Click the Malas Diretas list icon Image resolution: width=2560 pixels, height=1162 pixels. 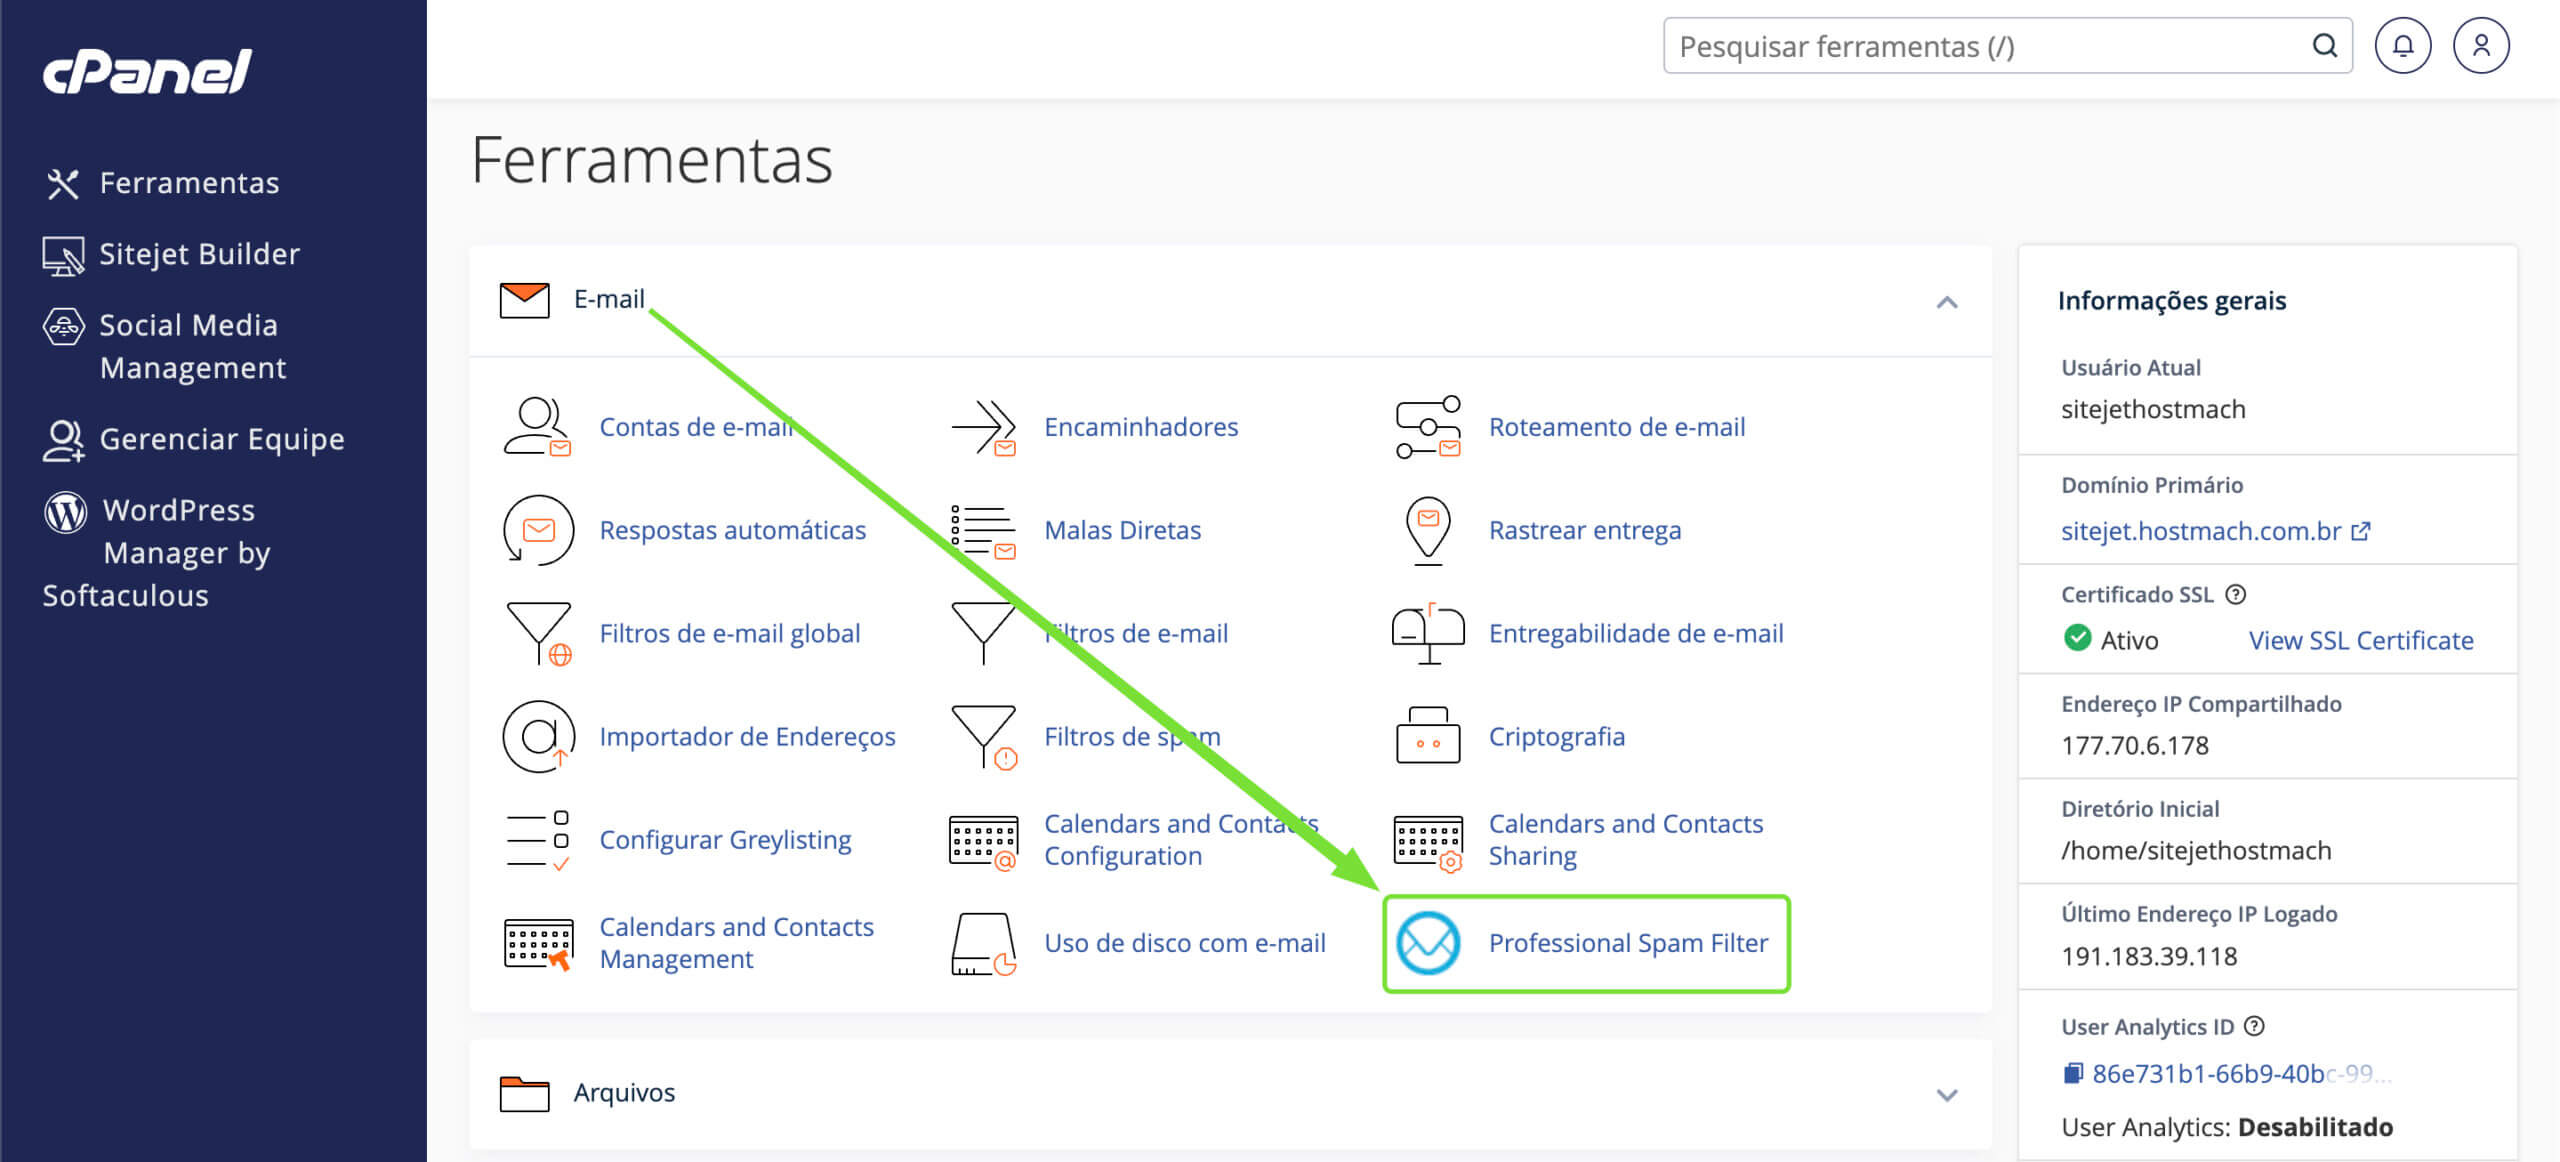983,531
